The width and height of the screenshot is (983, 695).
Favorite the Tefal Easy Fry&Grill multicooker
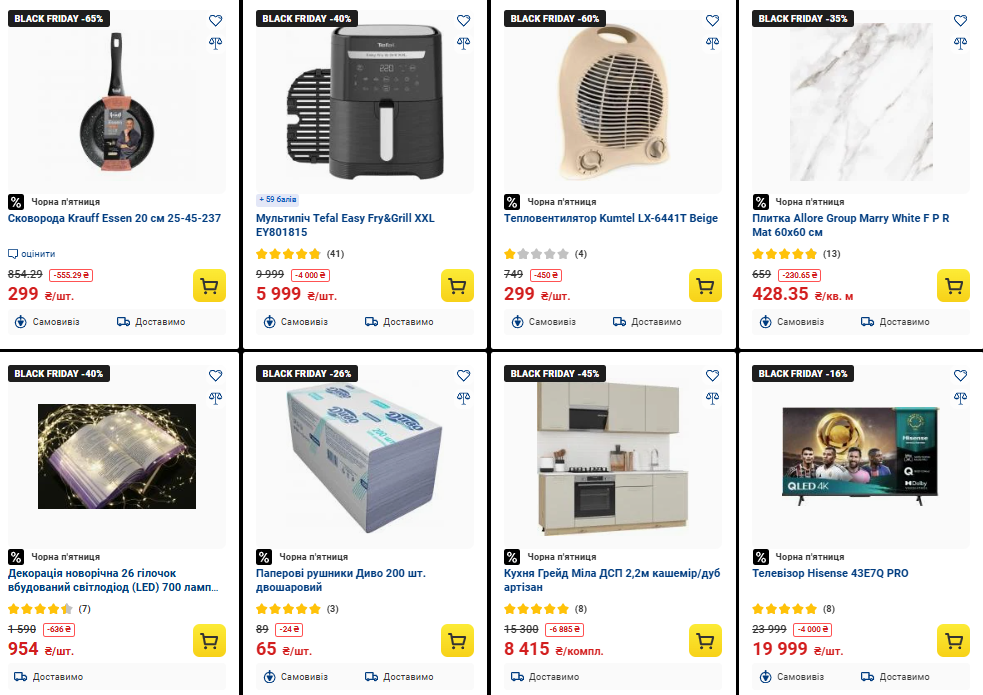point(463,21)
